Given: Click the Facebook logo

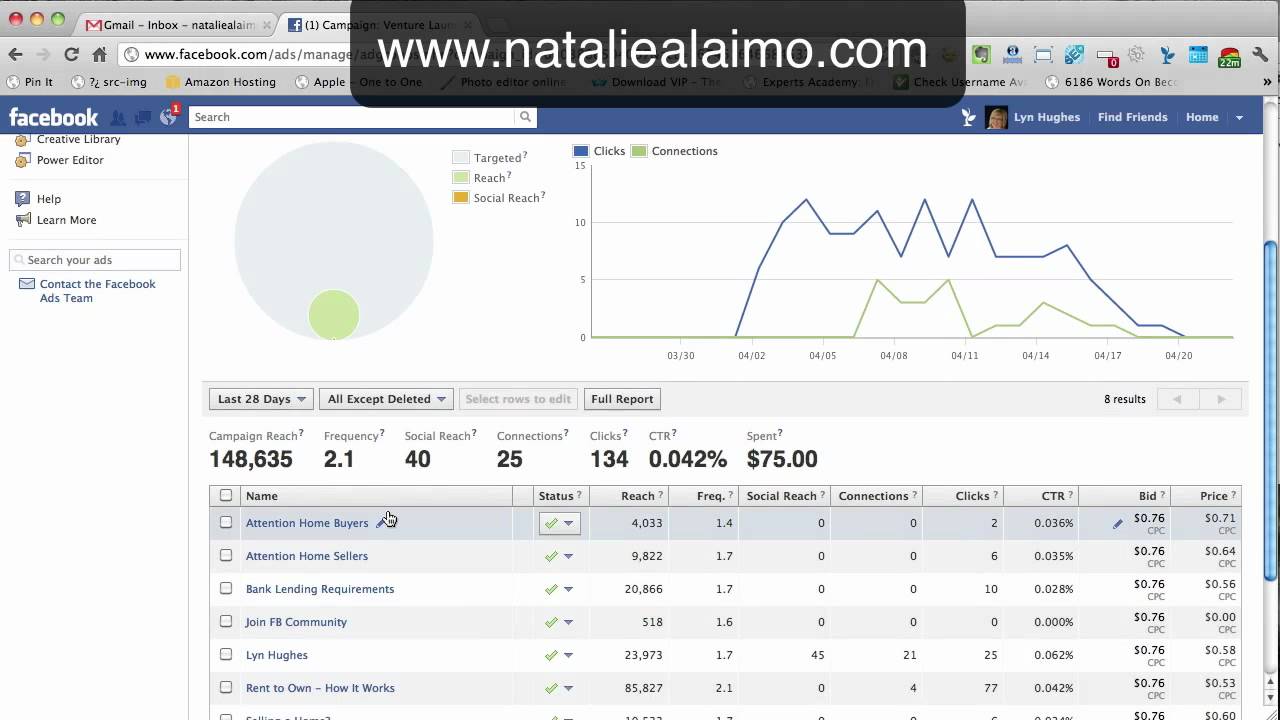Looking at the screenshot, I should (53, 117).
